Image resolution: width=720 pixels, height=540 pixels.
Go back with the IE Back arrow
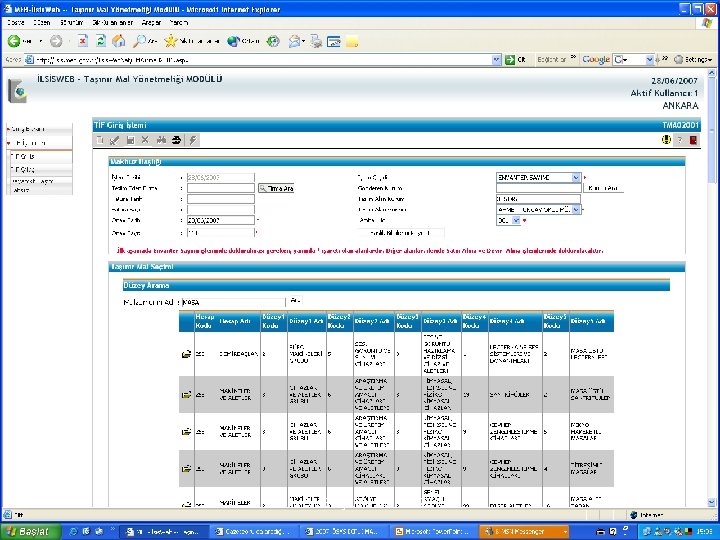(x=14, y=41)
